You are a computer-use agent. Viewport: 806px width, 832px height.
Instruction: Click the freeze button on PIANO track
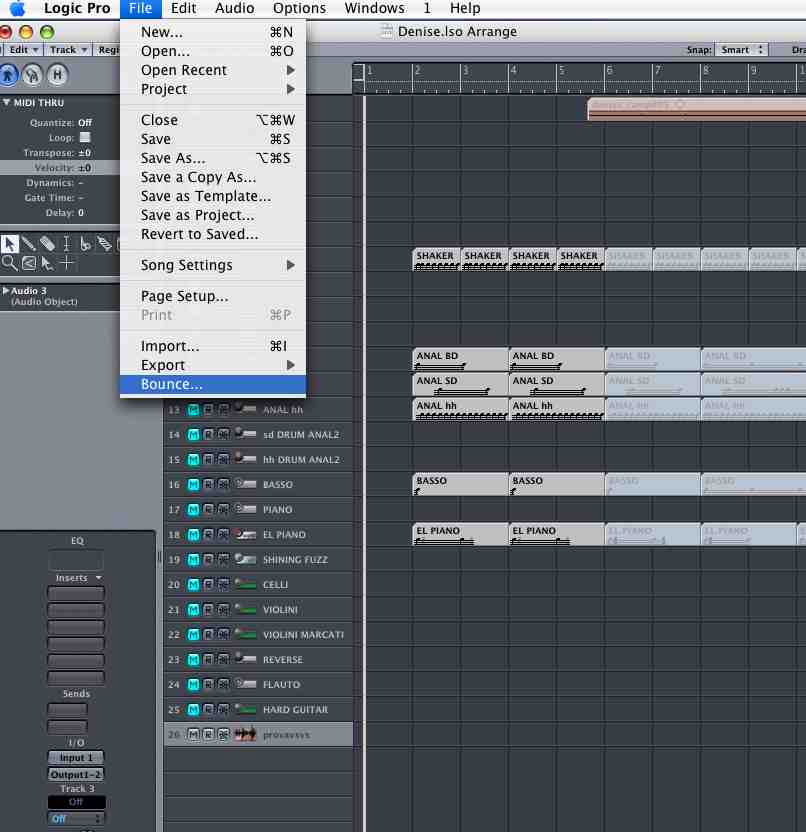[224, 509]
